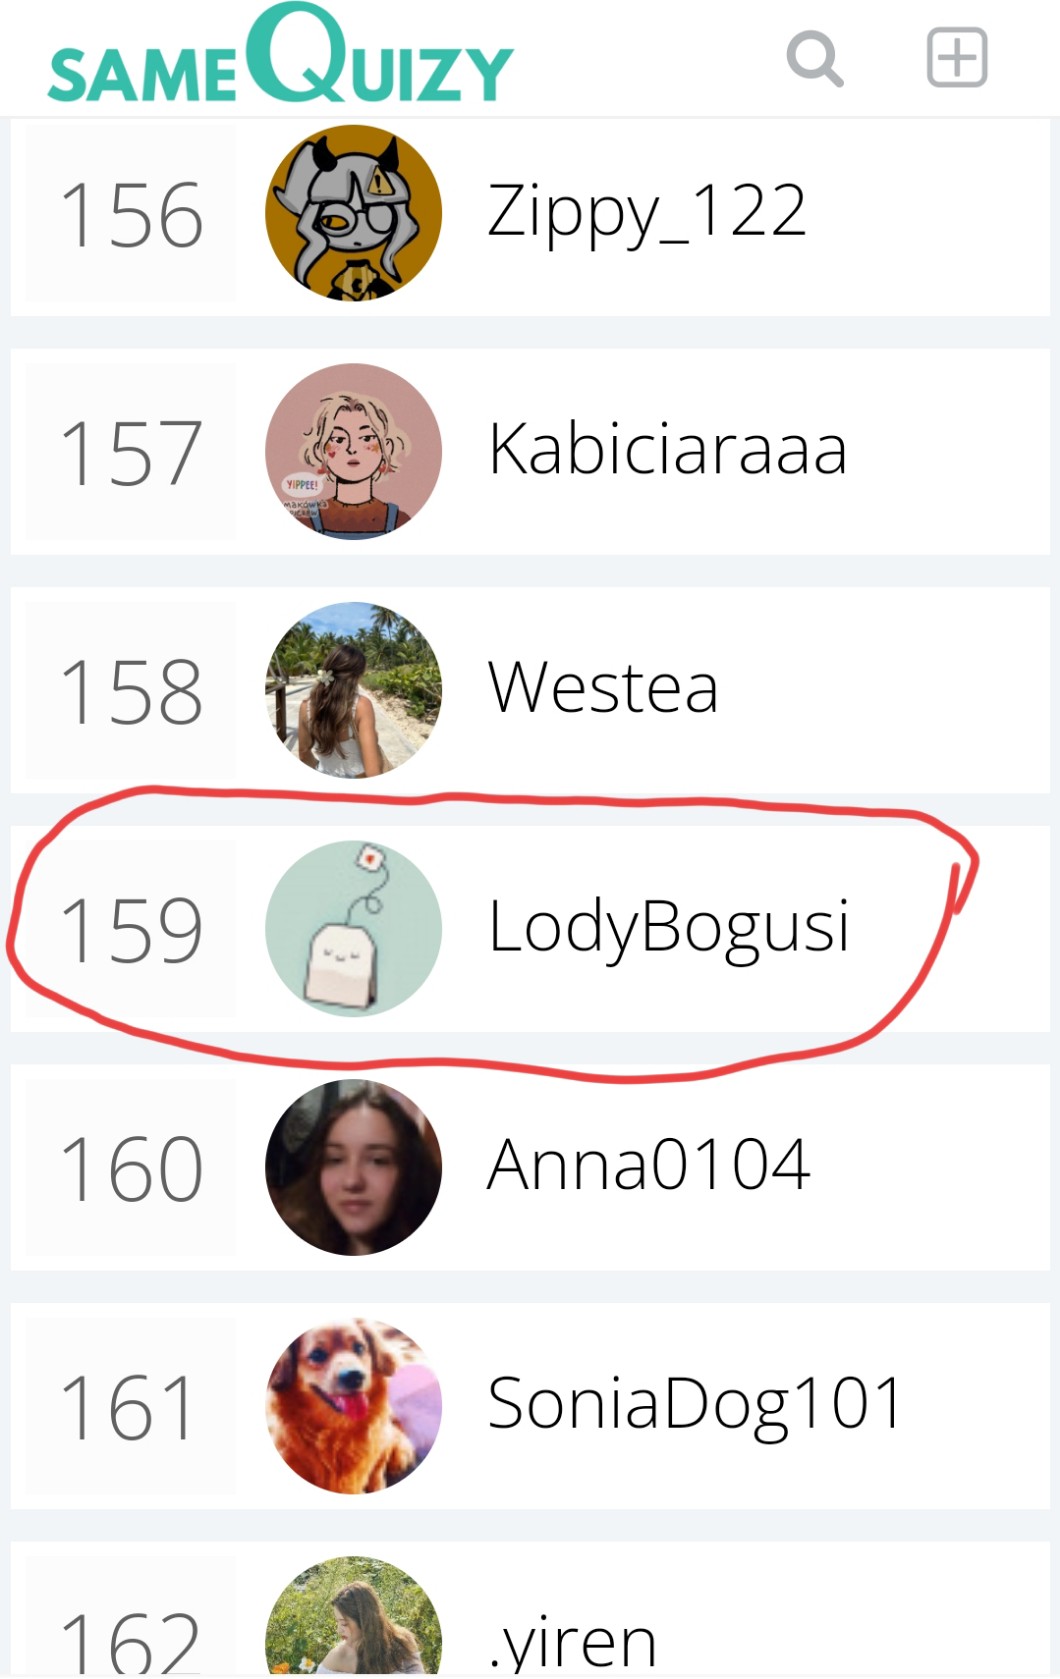Select rank number 161 cell

(131, 1407)
